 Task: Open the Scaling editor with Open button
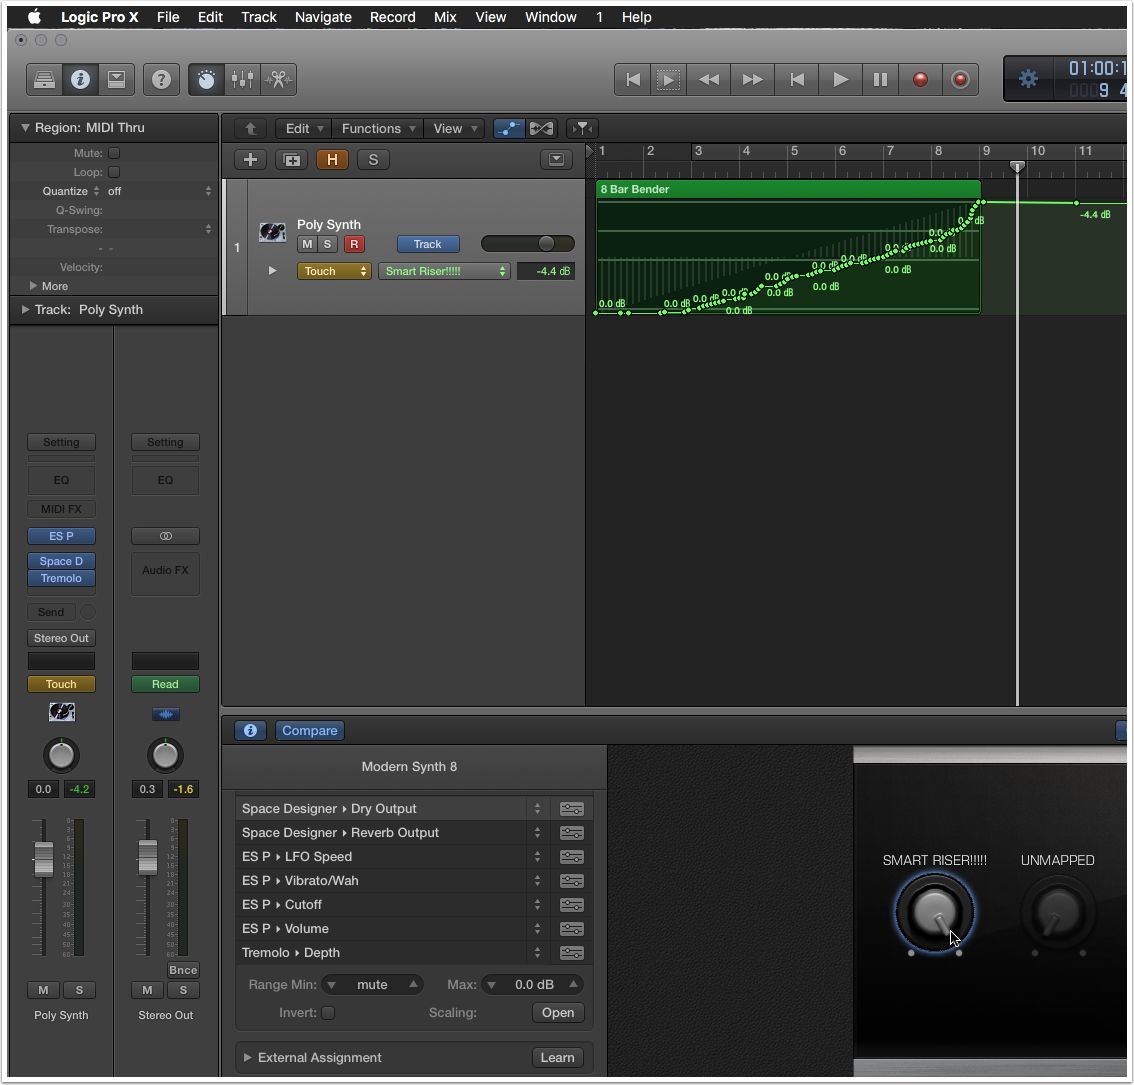tap(558, 1013)
